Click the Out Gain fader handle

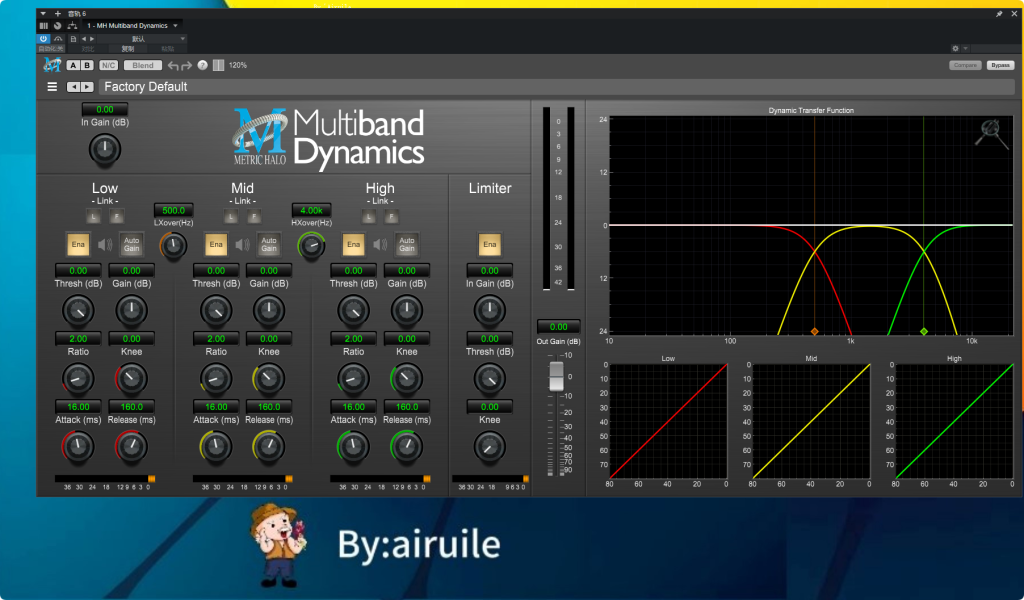(556, 376)
